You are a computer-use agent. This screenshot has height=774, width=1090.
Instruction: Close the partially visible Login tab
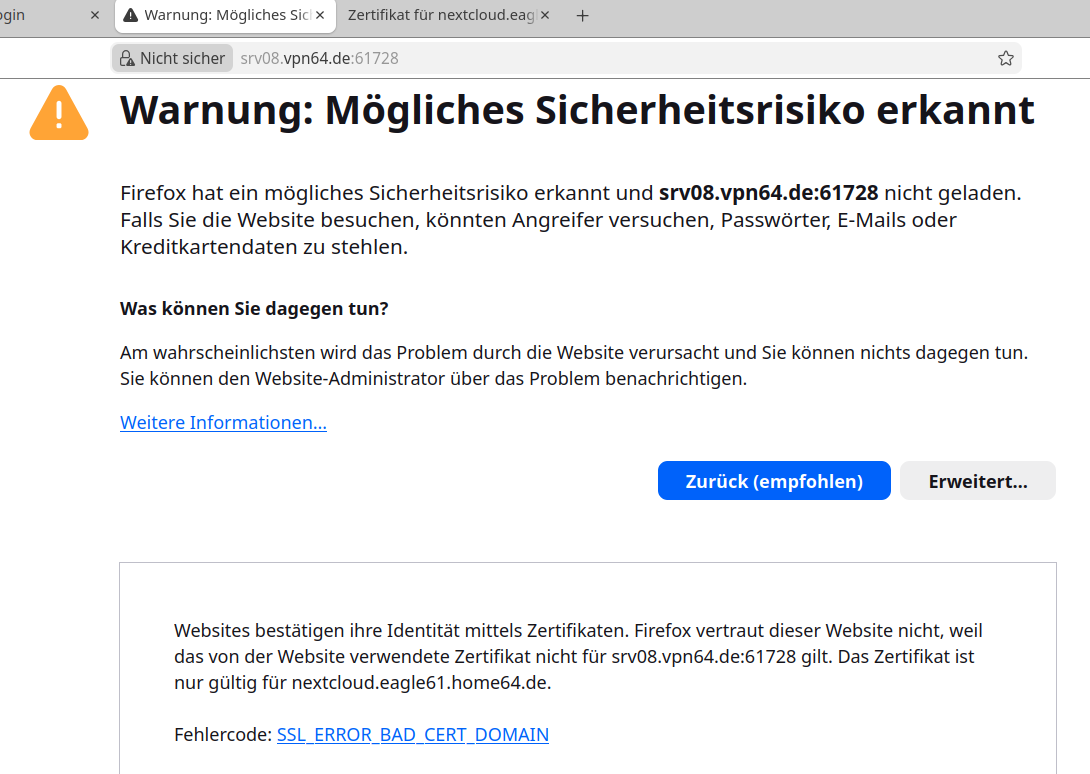click(95, 16)
